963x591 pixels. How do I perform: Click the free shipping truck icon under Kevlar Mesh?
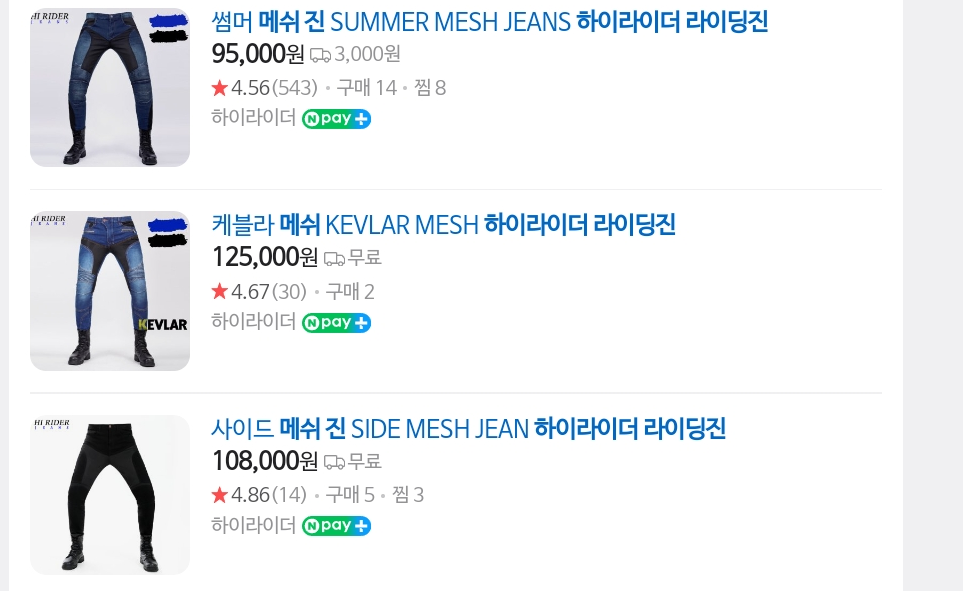pyautogui.click(x=334, y=259)
